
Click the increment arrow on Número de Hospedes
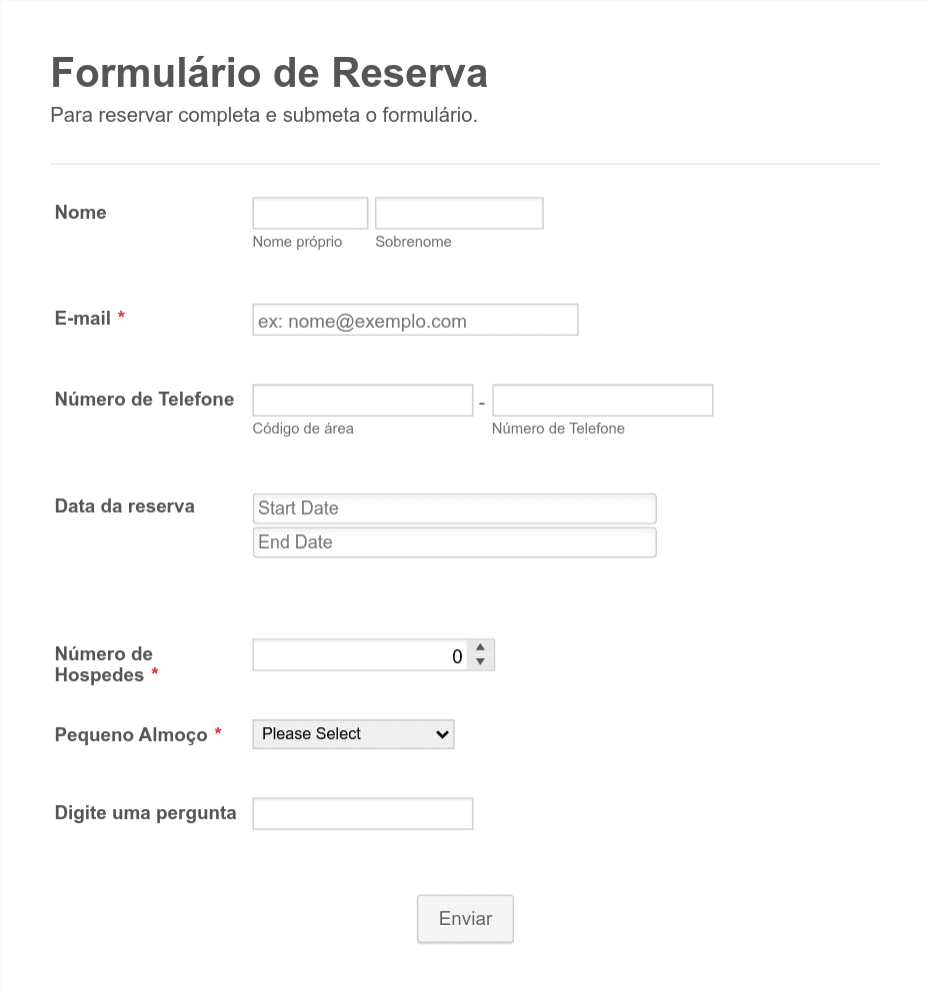481,649
